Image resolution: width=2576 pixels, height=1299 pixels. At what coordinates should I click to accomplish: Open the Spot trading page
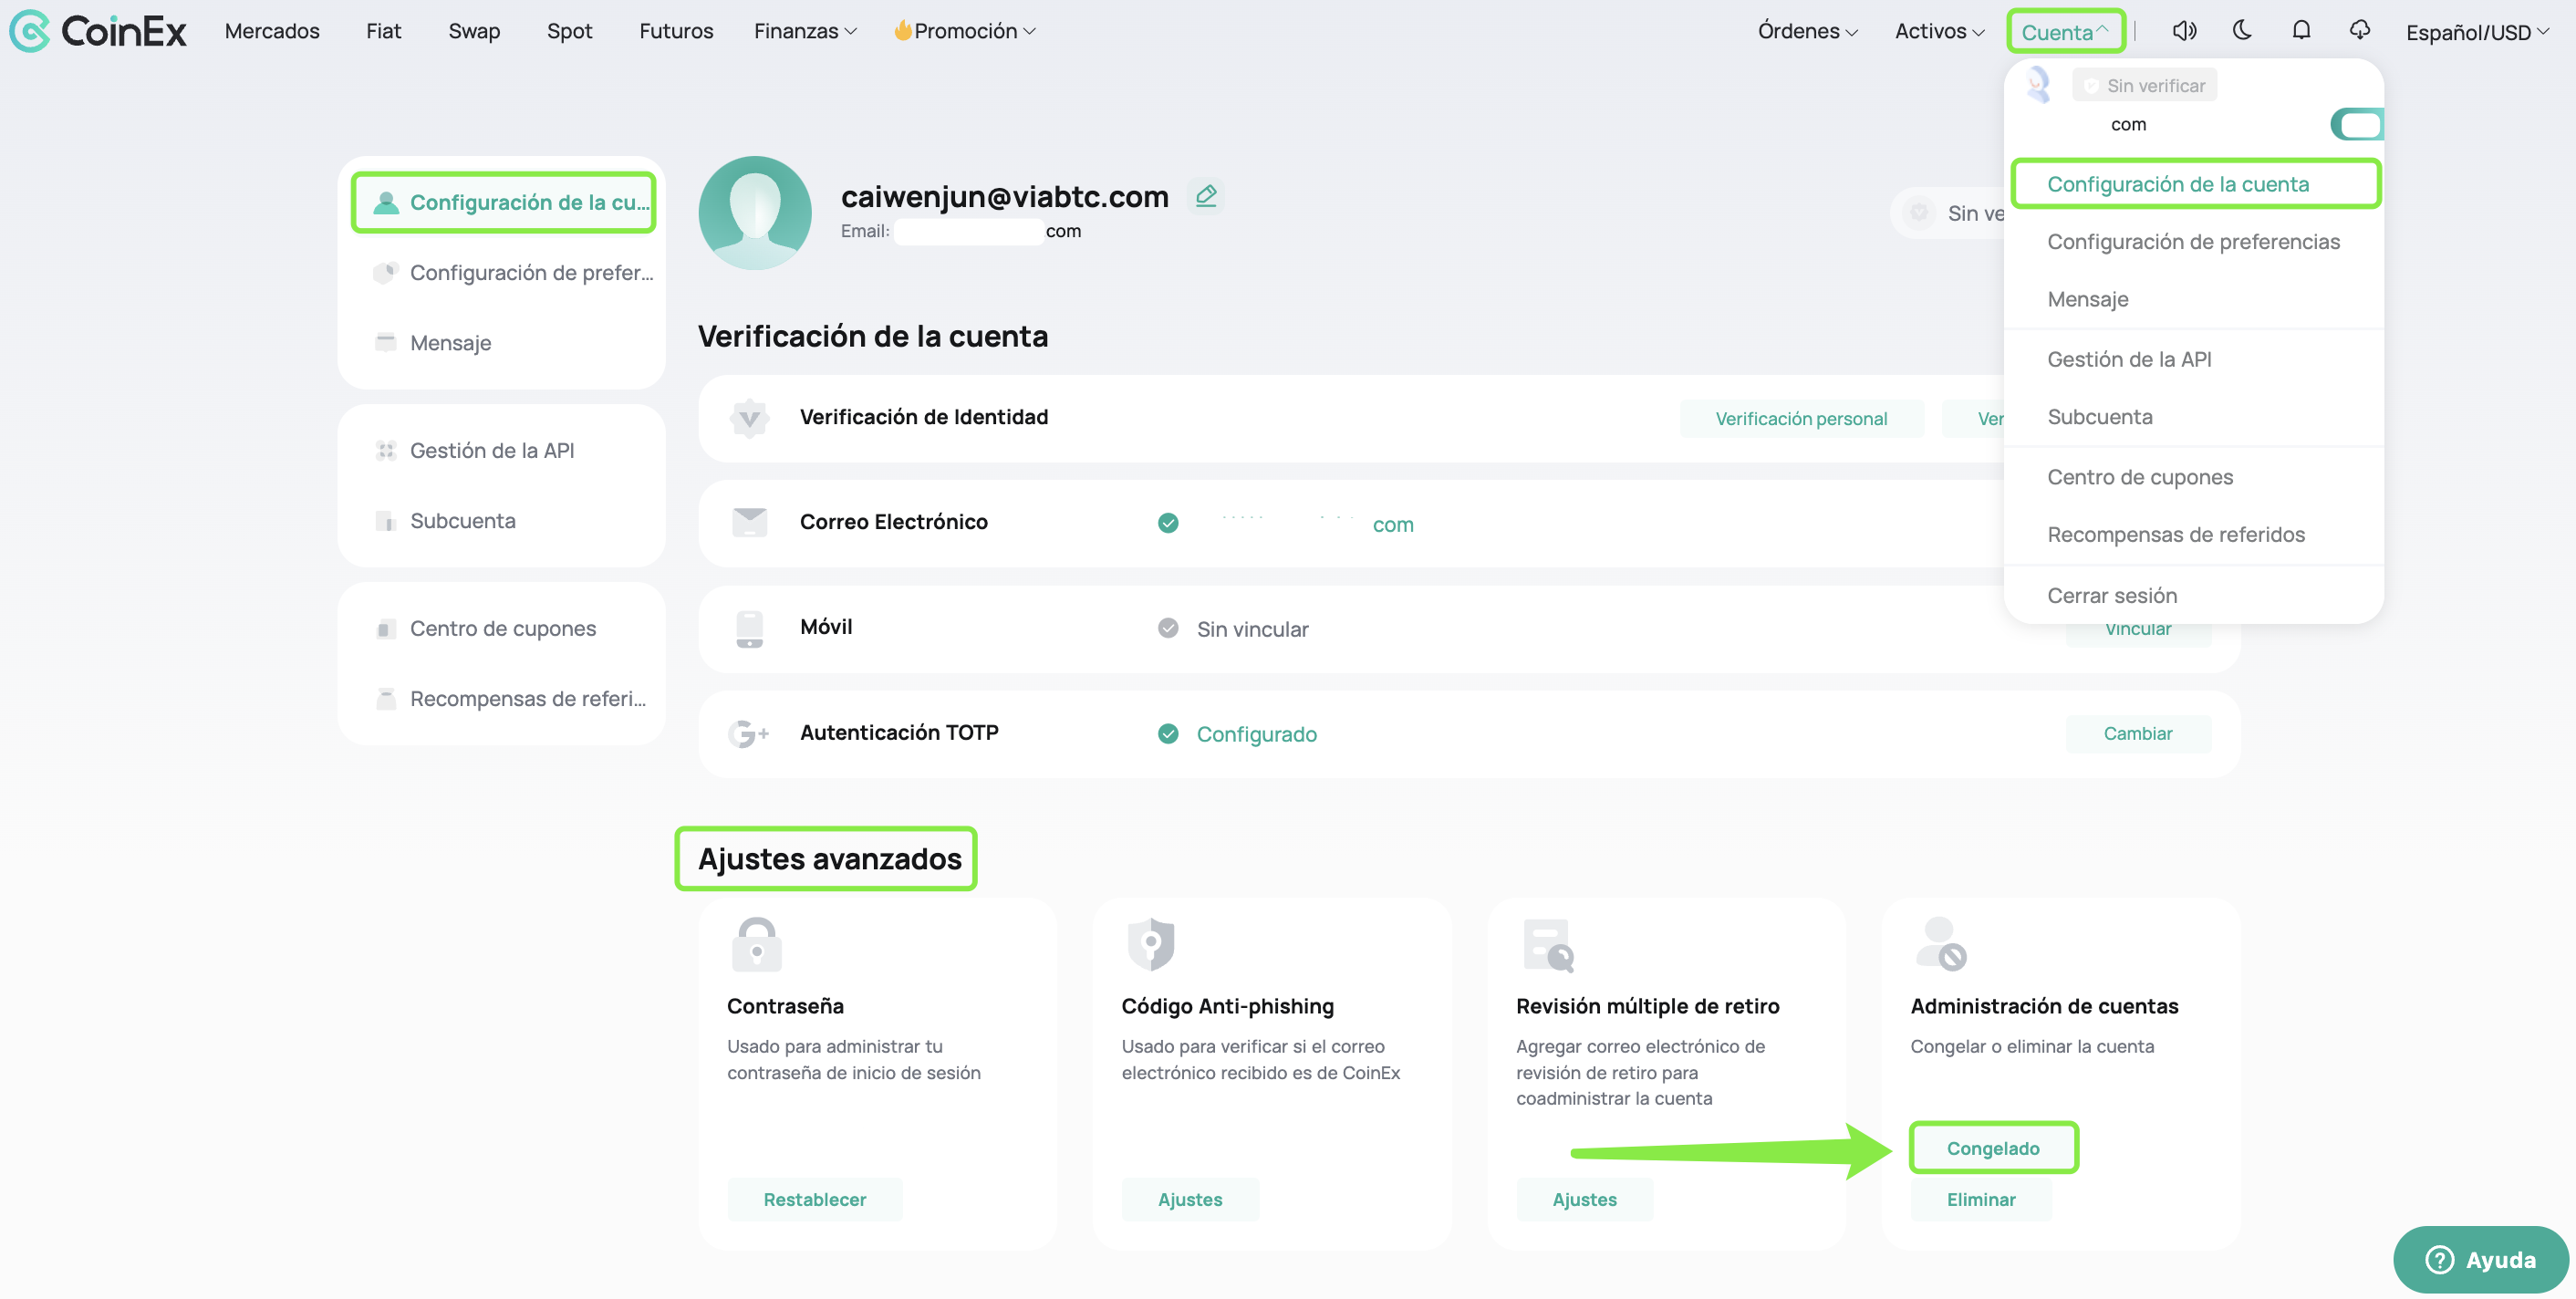(569, 31)
